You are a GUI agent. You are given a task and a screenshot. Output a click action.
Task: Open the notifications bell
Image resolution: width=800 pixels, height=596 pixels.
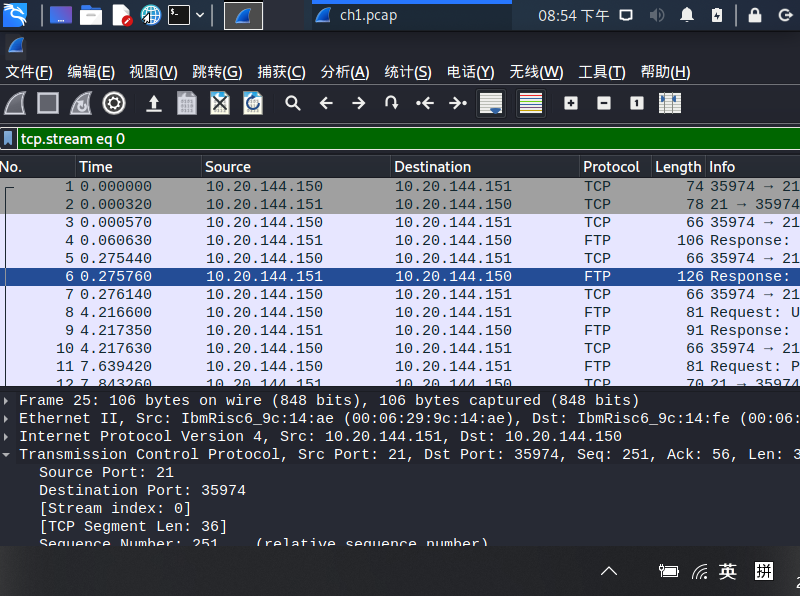point(687,15)
